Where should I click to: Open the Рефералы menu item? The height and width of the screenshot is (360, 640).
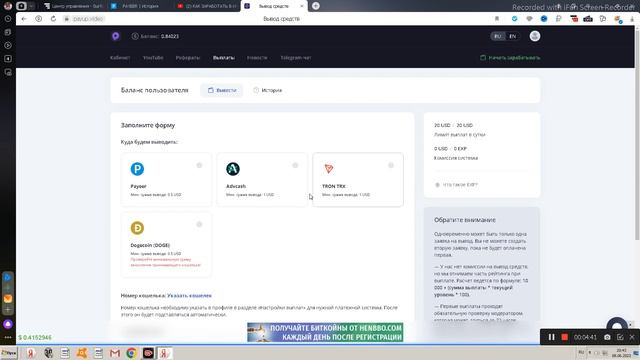pyautogui.click(x=188, y=58)
